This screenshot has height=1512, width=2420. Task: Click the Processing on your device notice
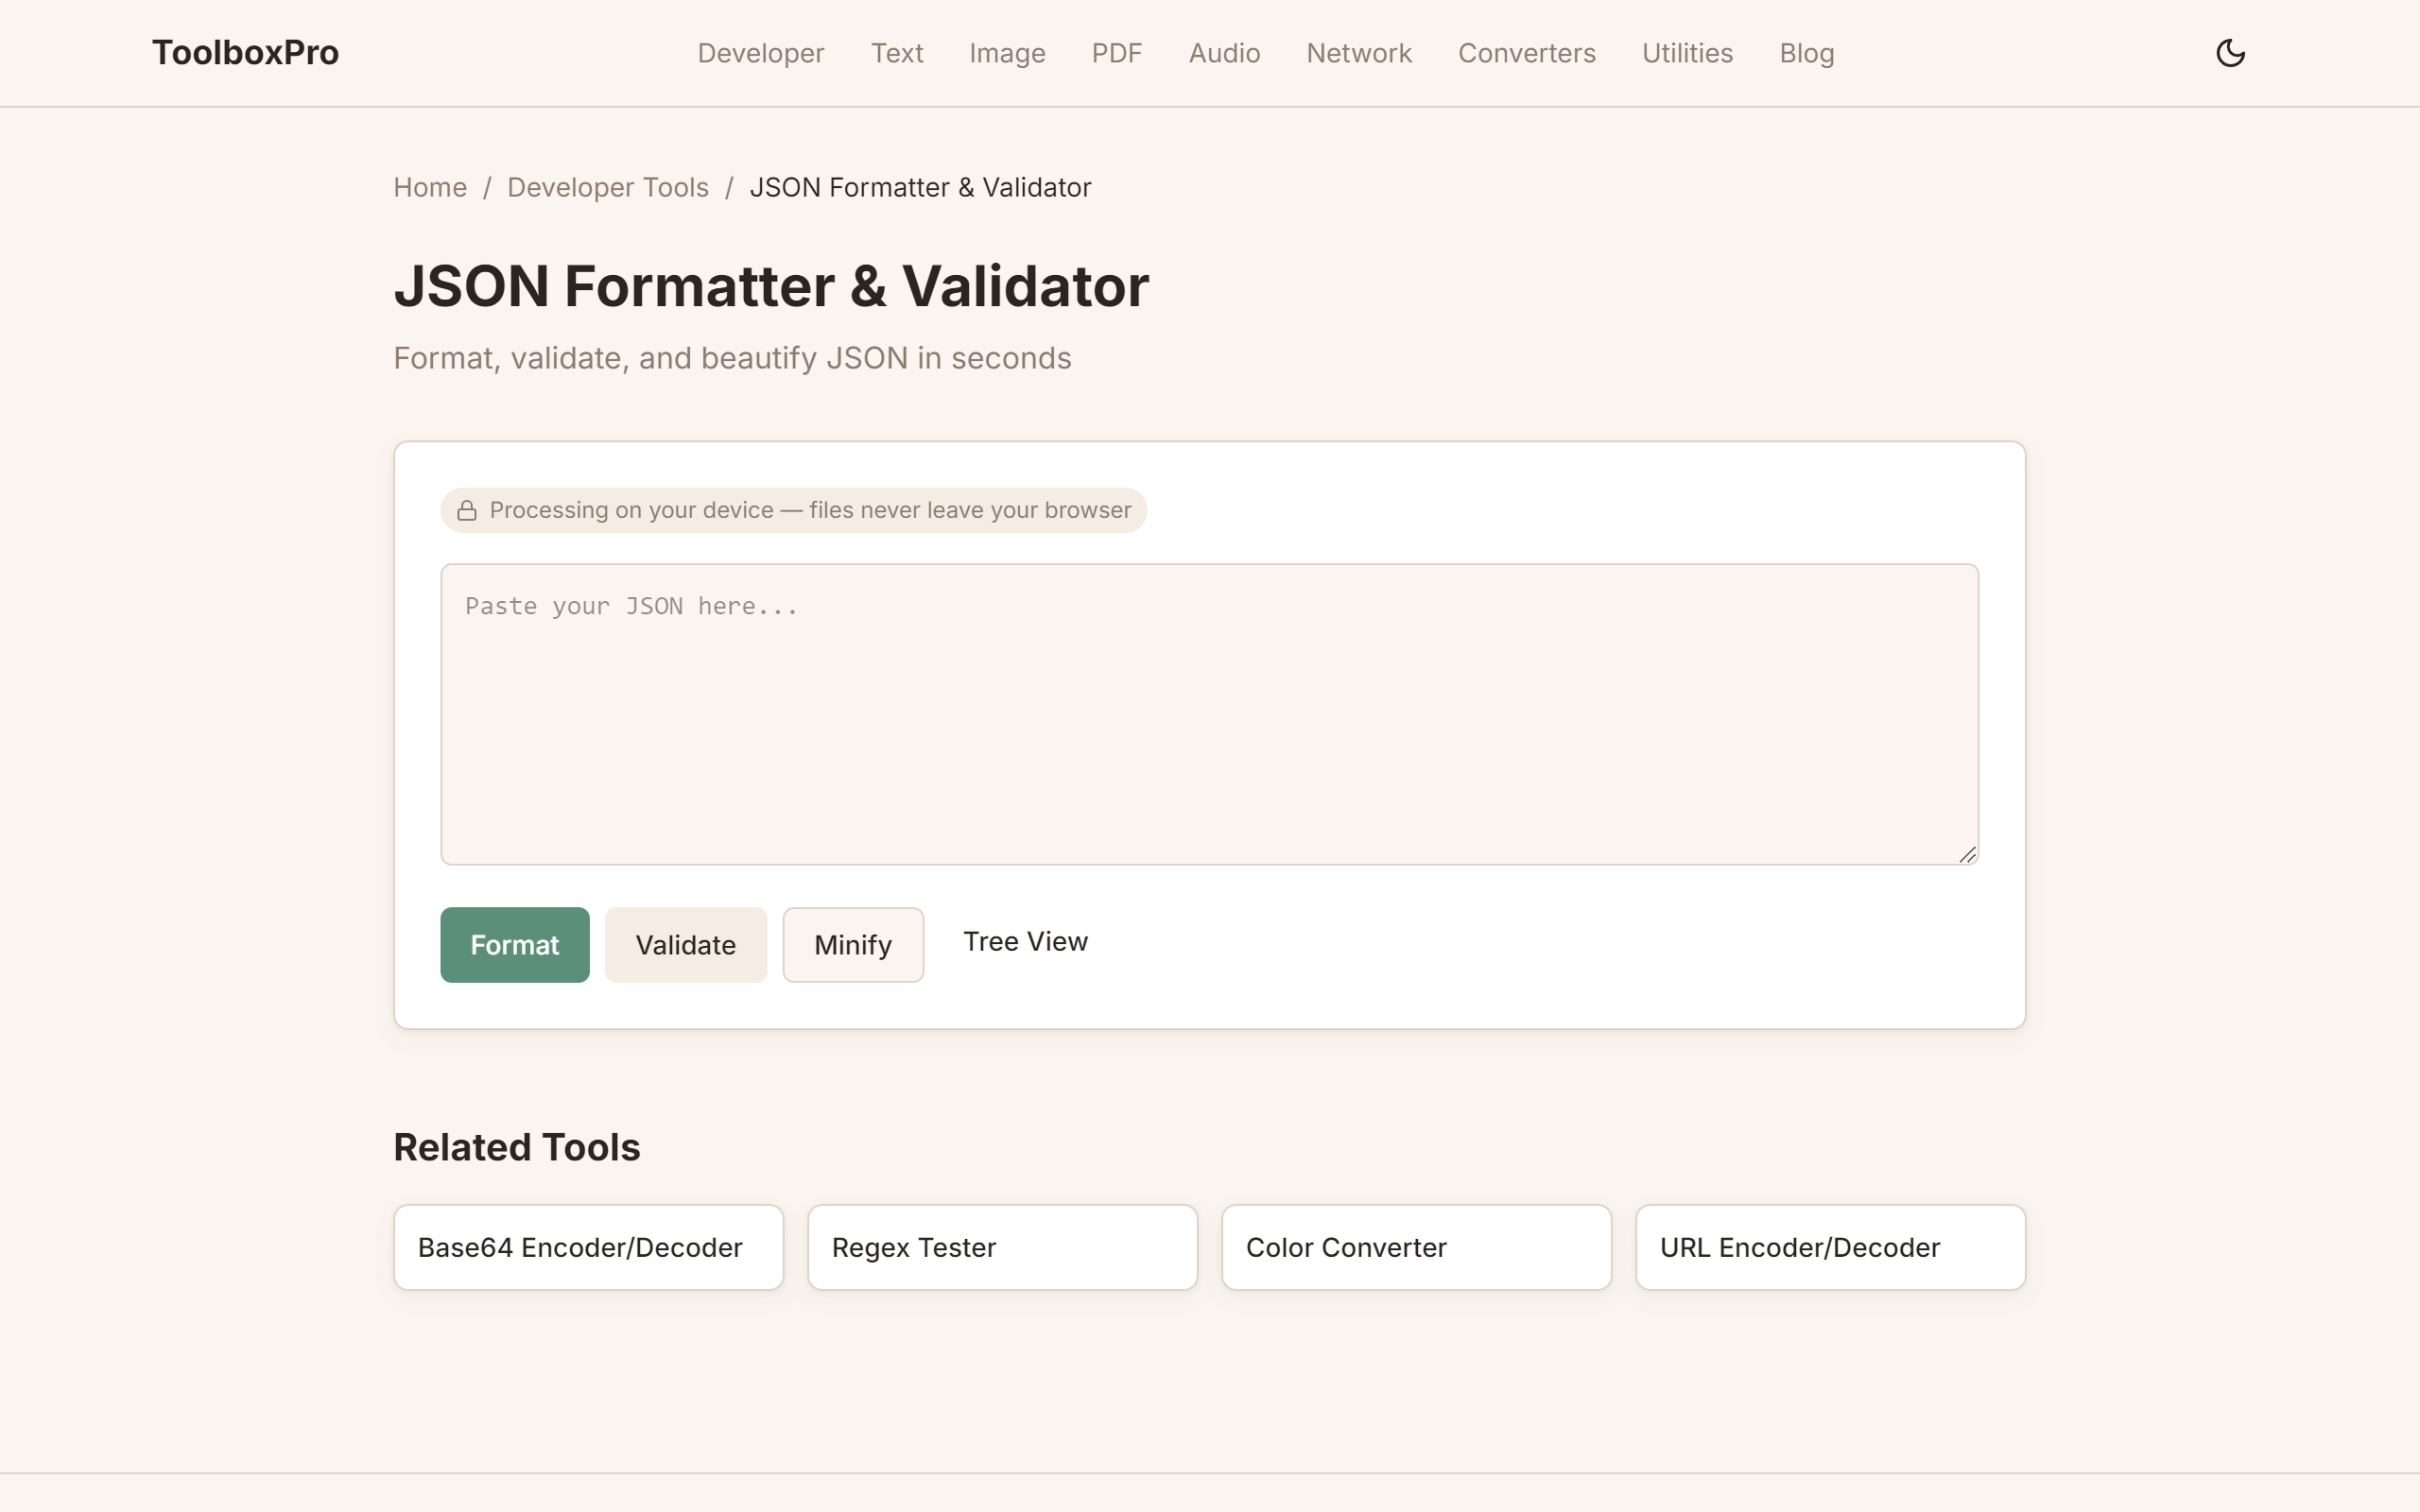[x=793, y=510]
